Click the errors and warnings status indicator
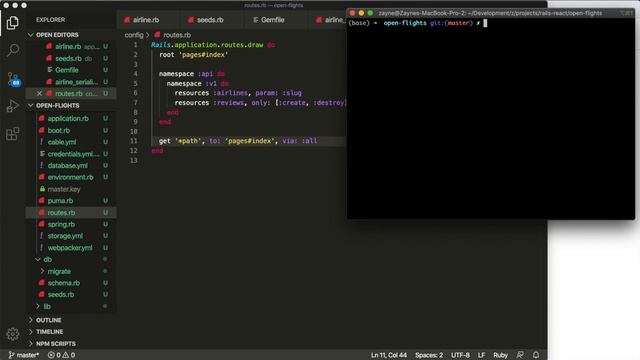Screen dimensions: 640x360 (x=61, y=355)
